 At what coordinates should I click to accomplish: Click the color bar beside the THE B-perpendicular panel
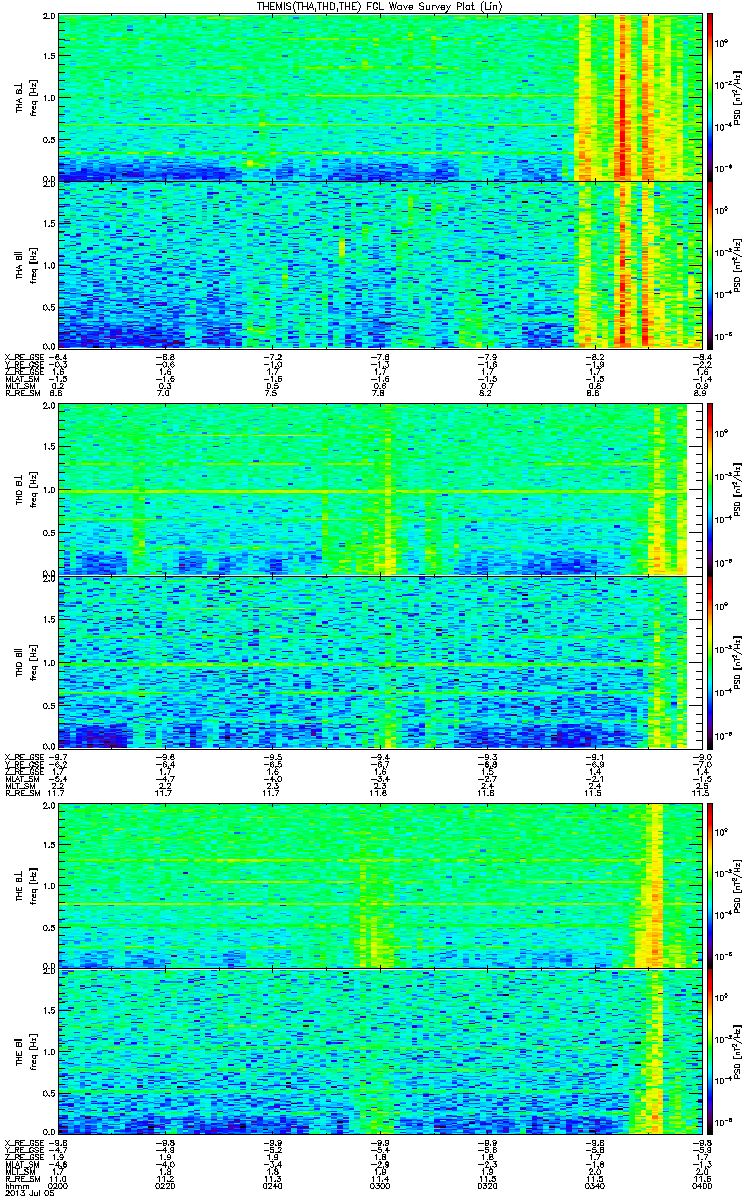[711, 885]
